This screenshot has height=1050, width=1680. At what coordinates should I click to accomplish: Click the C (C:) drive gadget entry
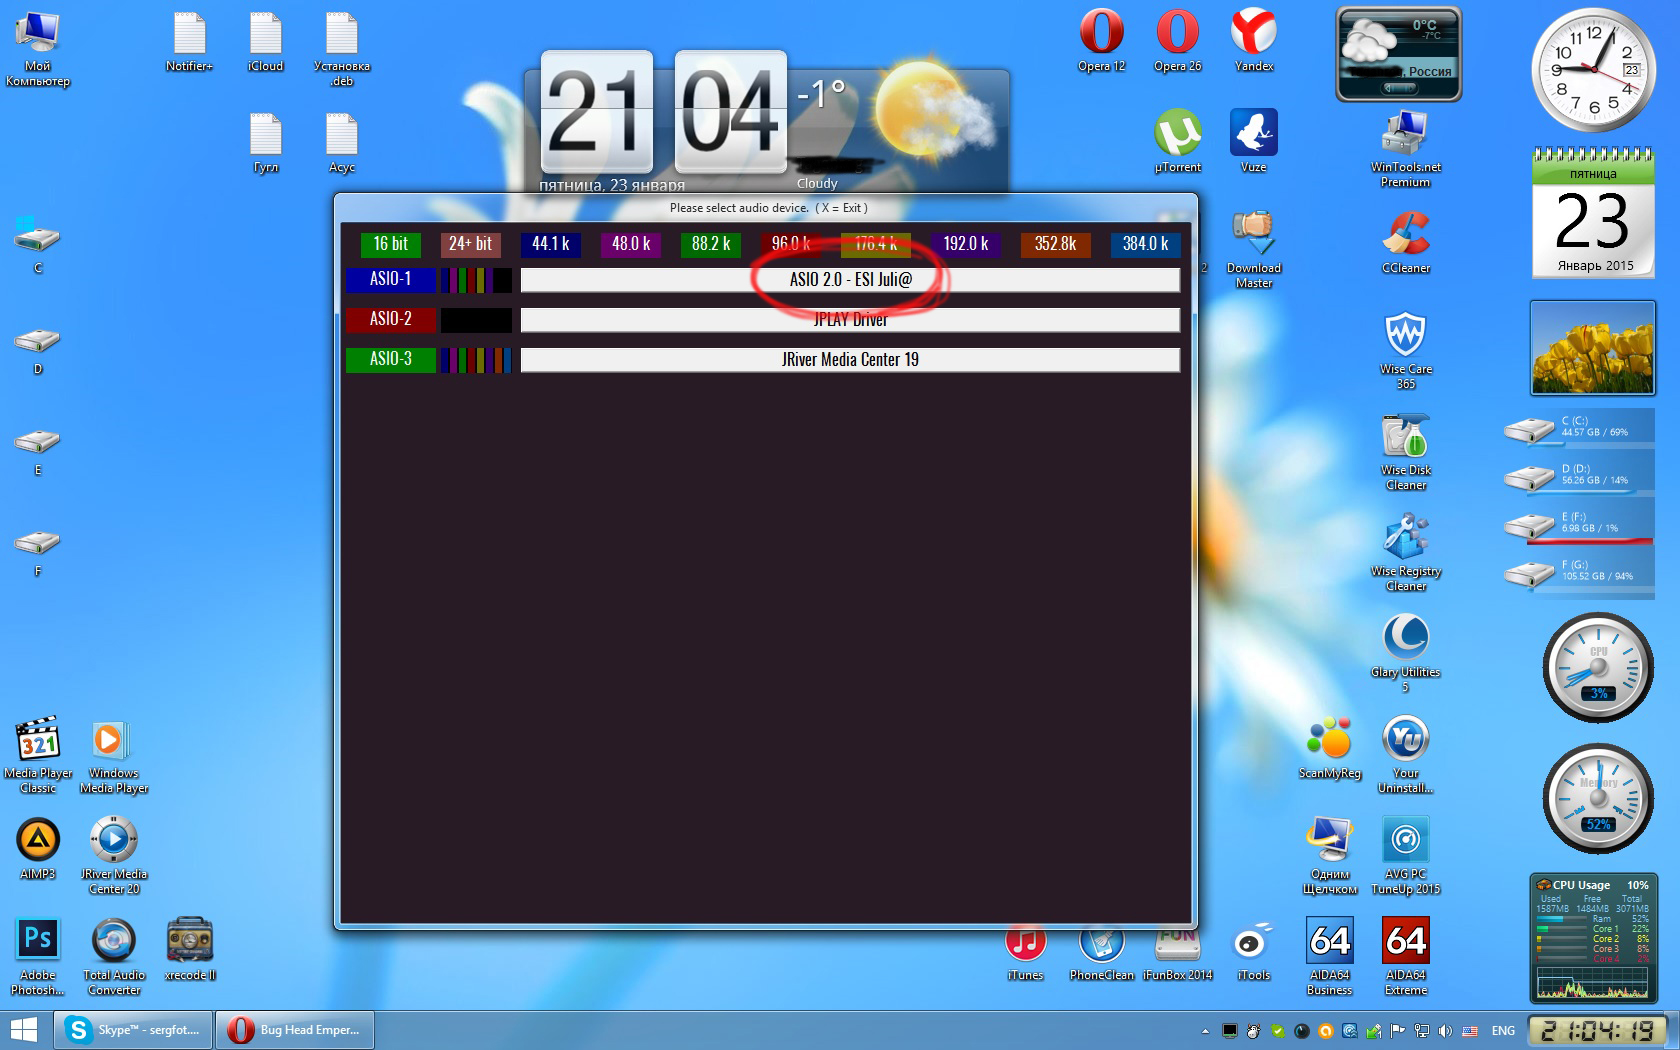point(1578,428)
